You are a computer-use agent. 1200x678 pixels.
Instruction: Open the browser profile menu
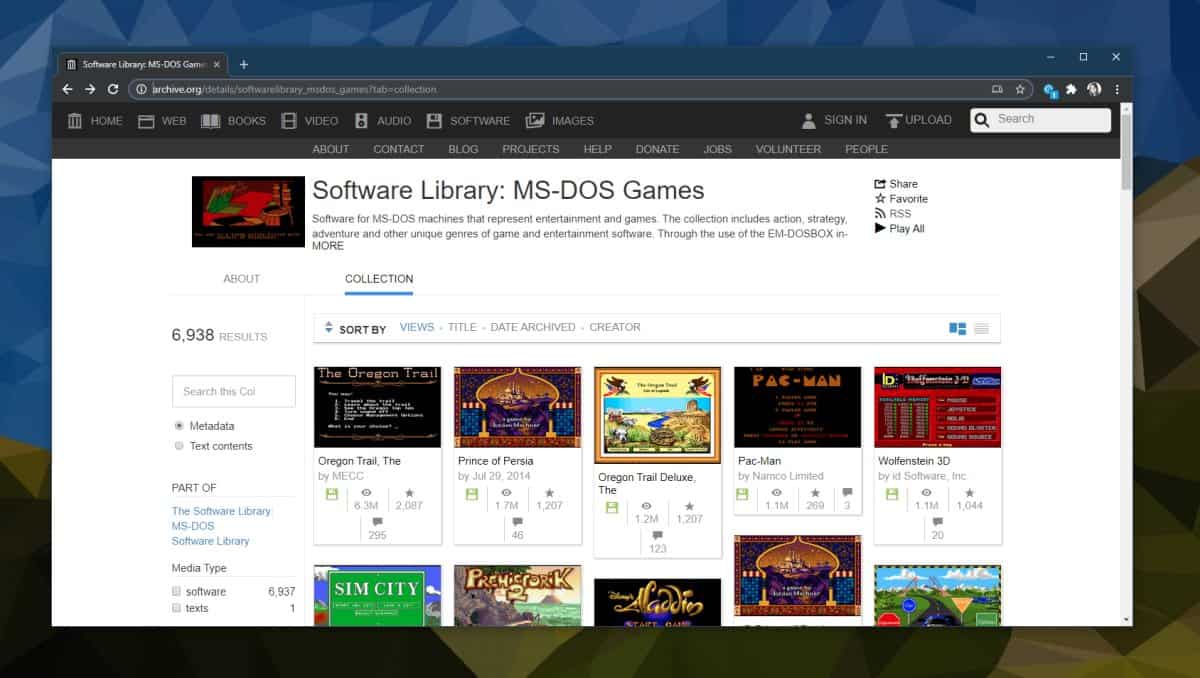click(1093, 89)
